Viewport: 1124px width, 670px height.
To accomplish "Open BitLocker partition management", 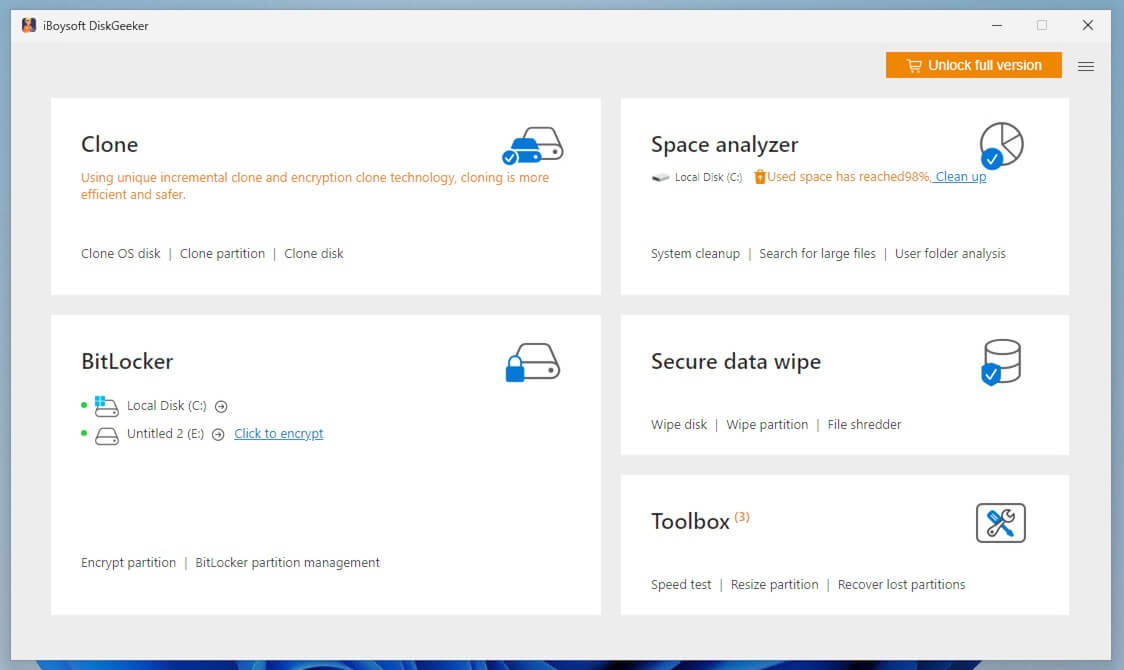I will (287, 563).
